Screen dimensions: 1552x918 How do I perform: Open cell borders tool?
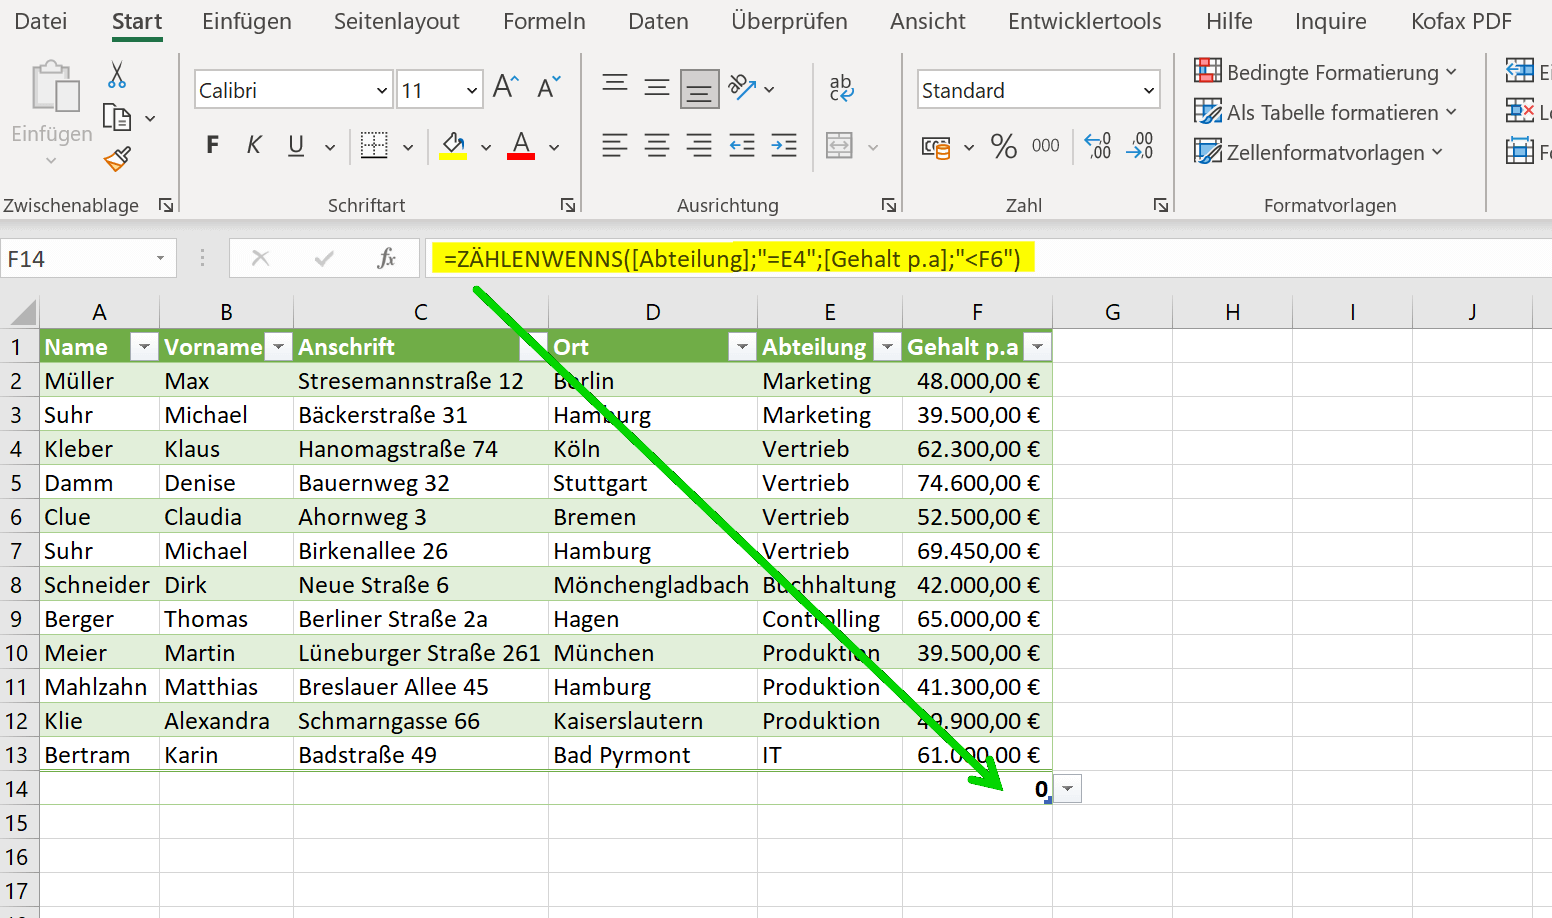point(374,146)
